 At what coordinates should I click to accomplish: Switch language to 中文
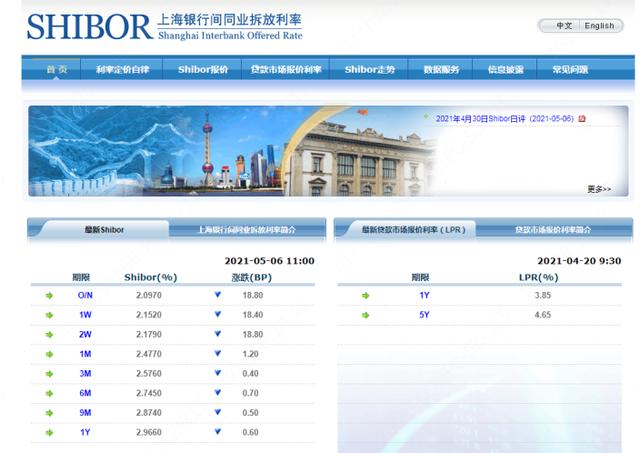tap(564, 26)
